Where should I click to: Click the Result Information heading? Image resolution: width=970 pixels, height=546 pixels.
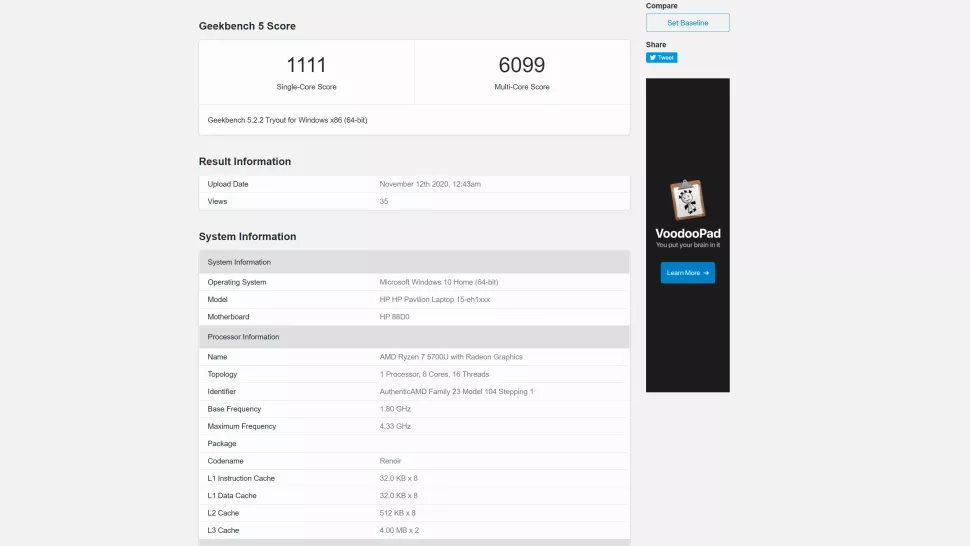[244, 161]
